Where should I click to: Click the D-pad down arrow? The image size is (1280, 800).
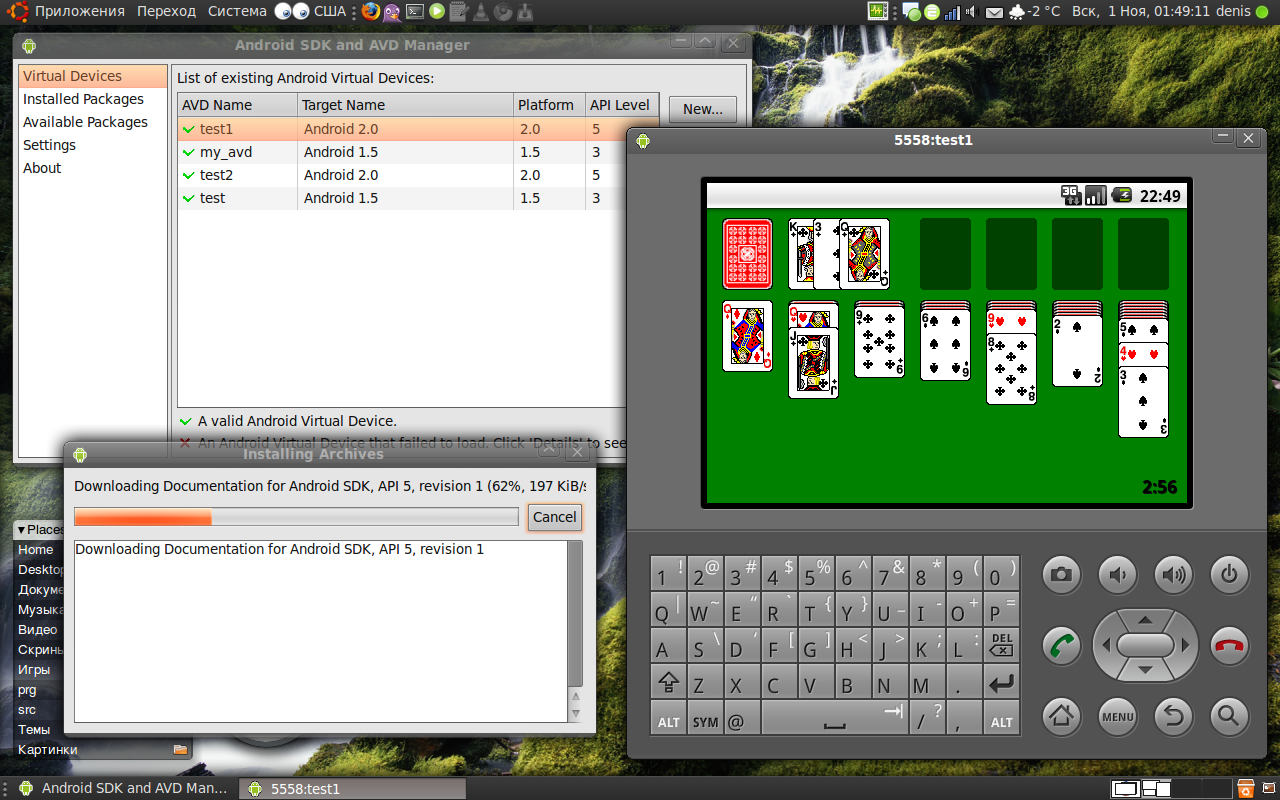(1145, 671)
